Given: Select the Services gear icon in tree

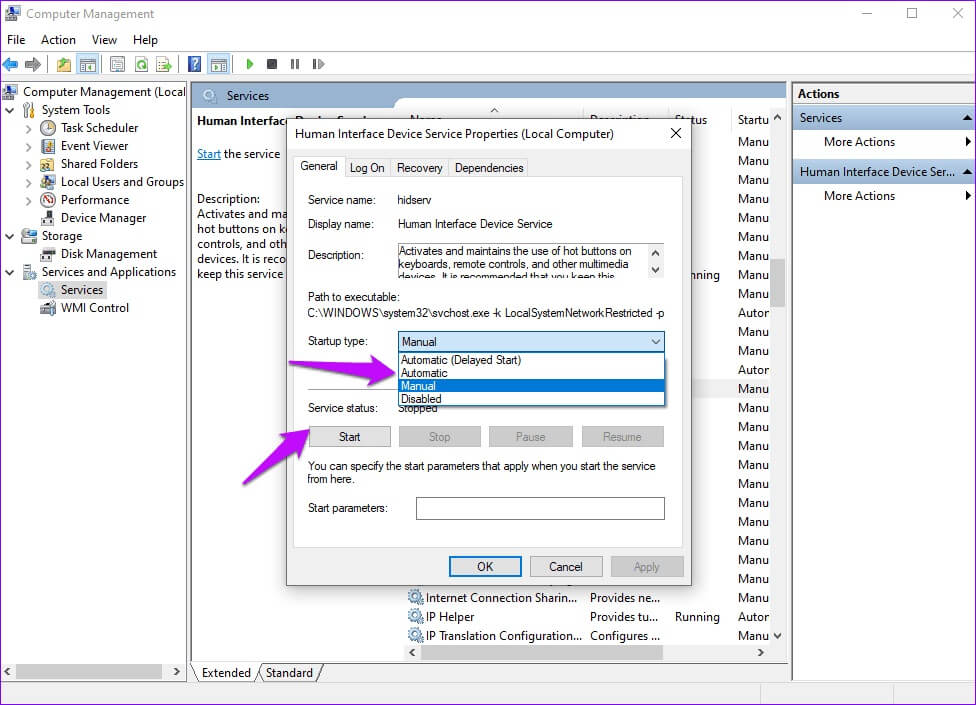Looking at the screenshot, I should click(48, 290).
